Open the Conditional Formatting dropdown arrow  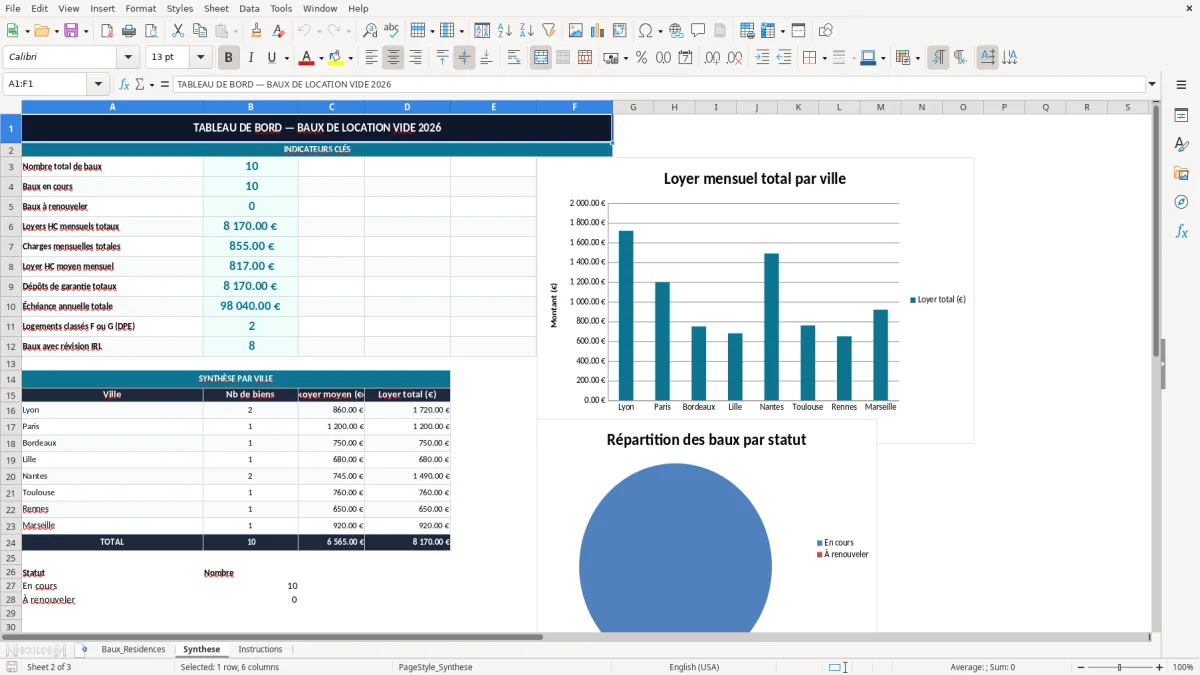pyautogui.click(x=917, y=58)
